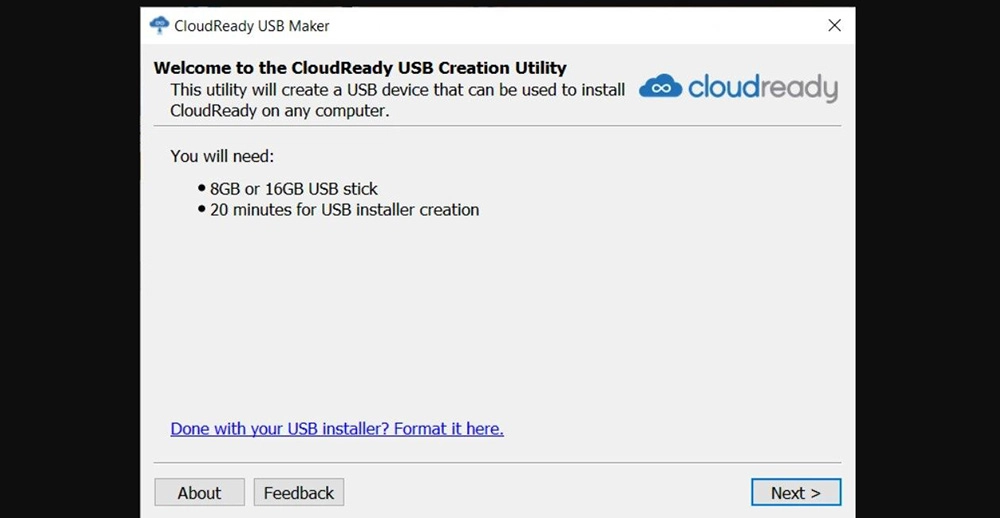Proceed with the Next > button
This screenshot has width=1000, height=518.
pos(796,492)
